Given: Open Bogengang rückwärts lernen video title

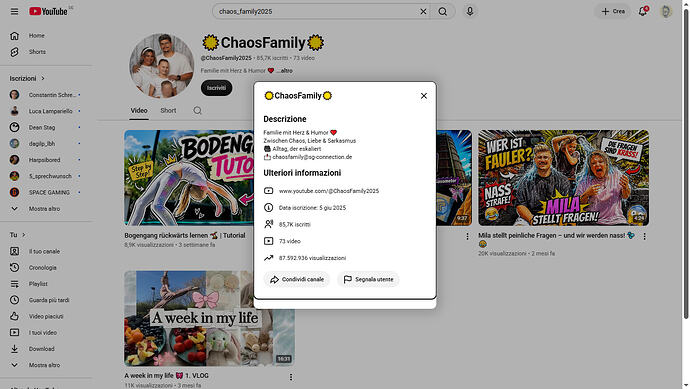Looking at the screenshot, I should click(184, 236).
